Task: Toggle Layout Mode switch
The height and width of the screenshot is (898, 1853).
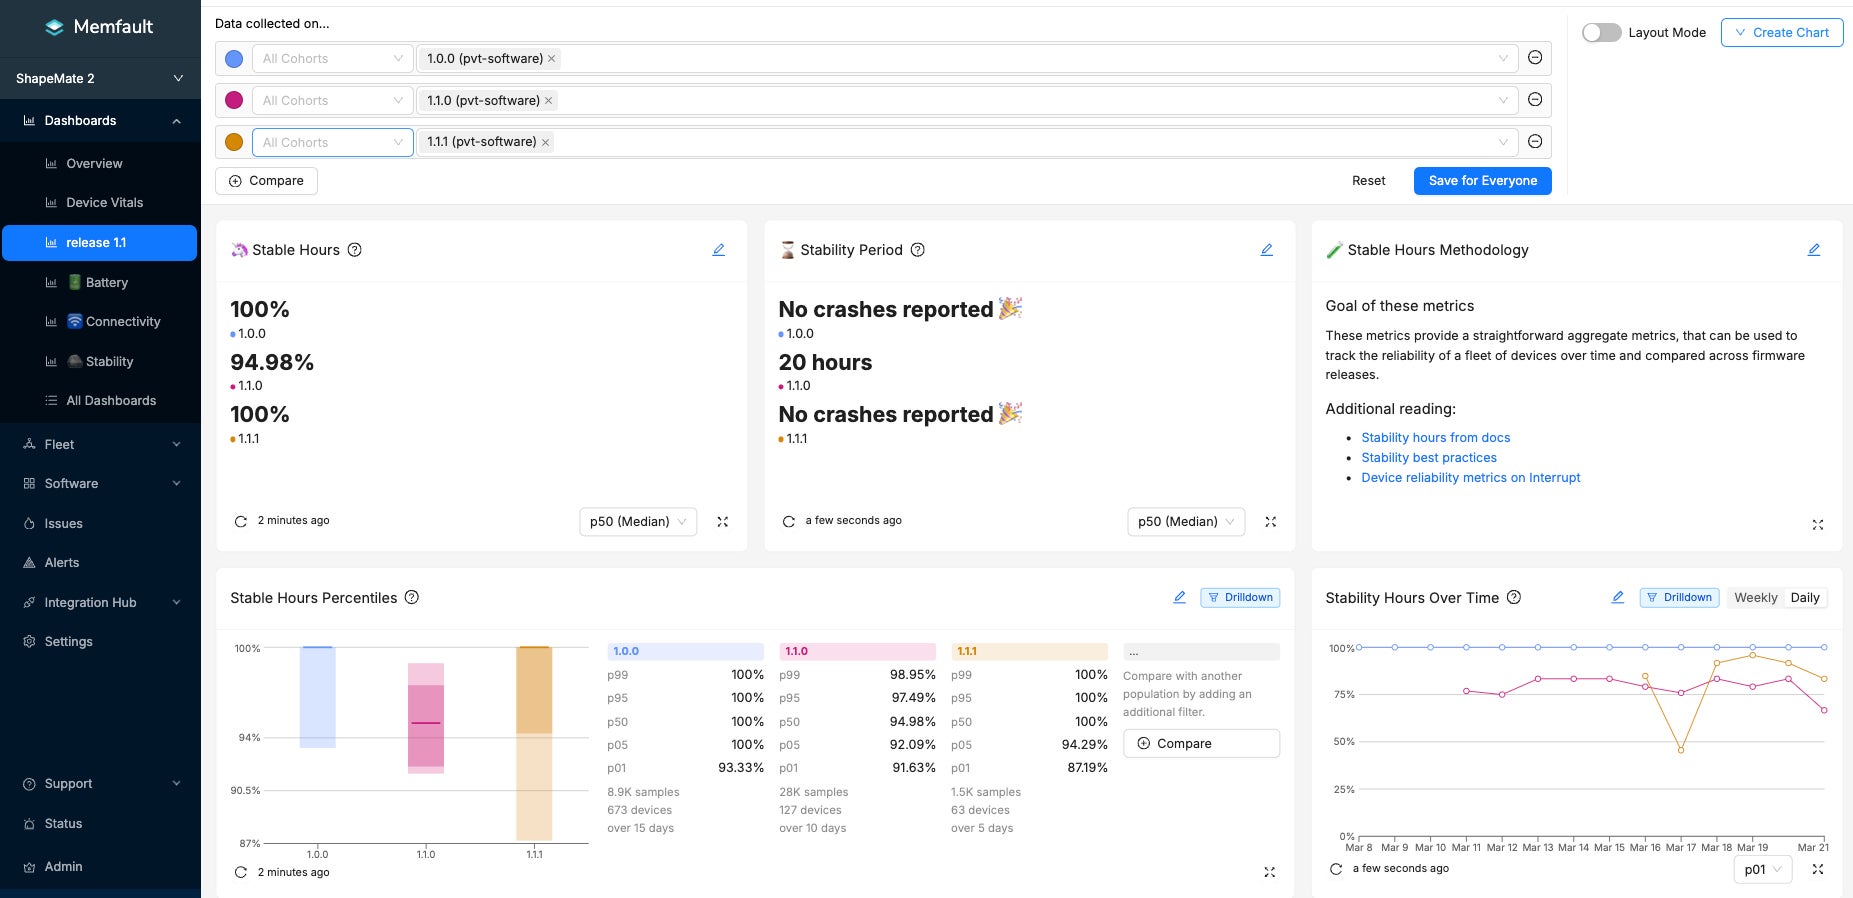Action: (x=1601, y=33)
